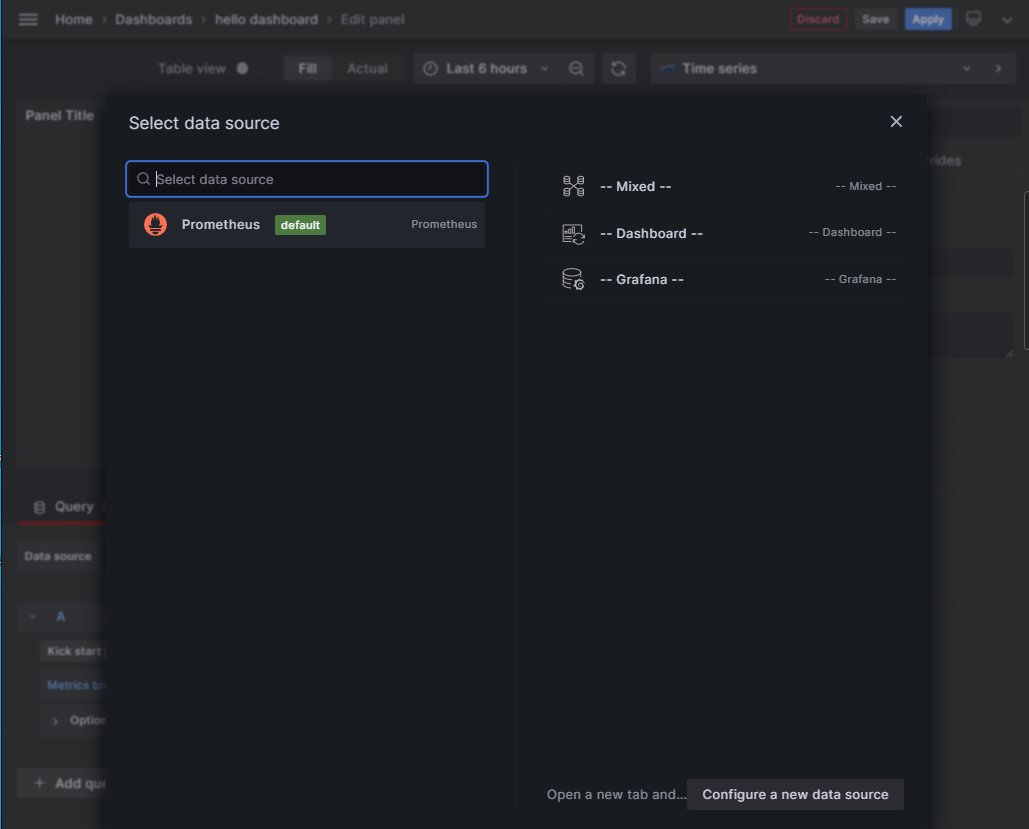This screenshot has height=829, width=1029.
Task: Open the Dashboards breadcrumb link
Action: click(154, 20)
